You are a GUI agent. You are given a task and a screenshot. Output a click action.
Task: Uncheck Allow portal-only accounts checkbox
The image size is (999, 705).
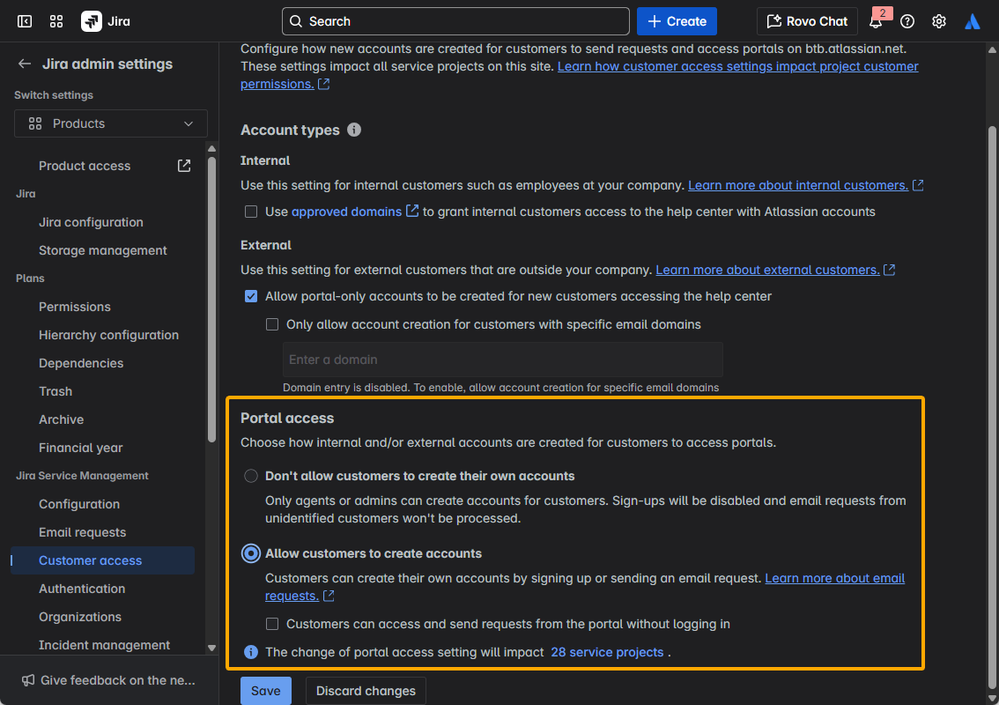251,297
